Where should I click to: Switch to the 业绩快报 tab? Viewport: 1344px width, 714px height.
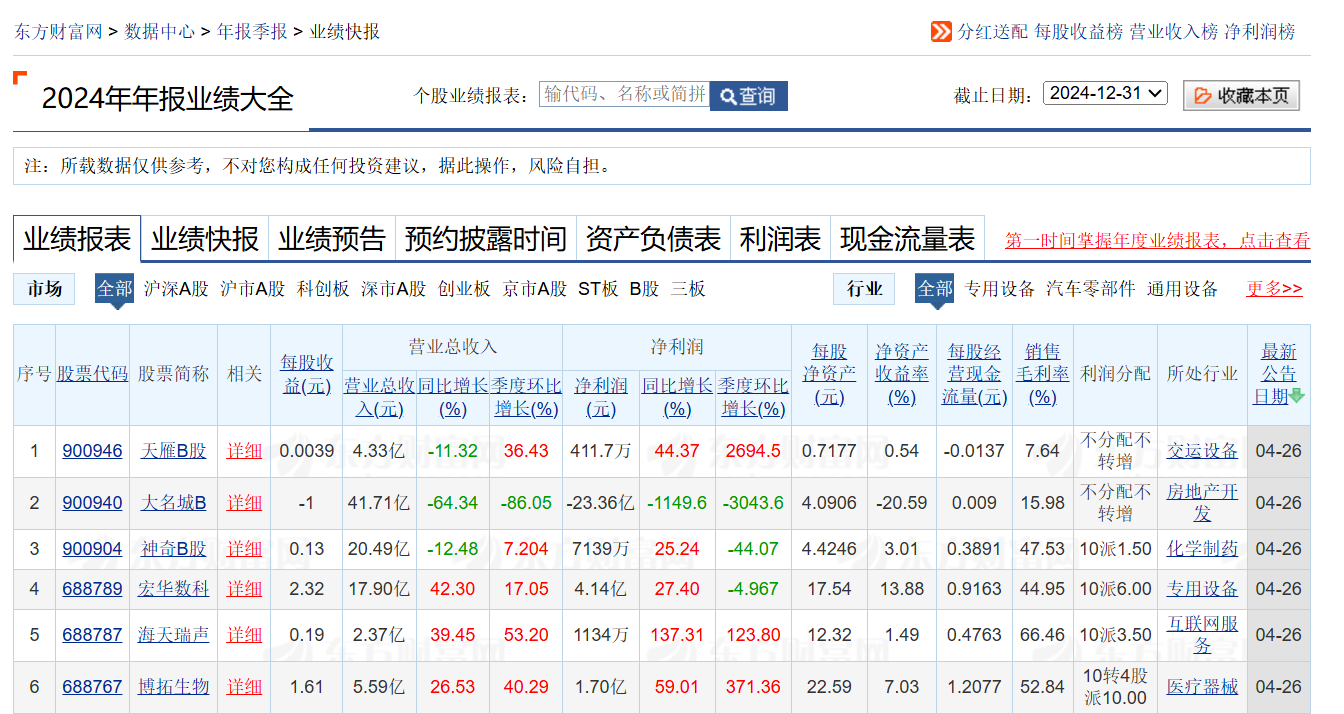pyautogui.click(x=204, y=240)
